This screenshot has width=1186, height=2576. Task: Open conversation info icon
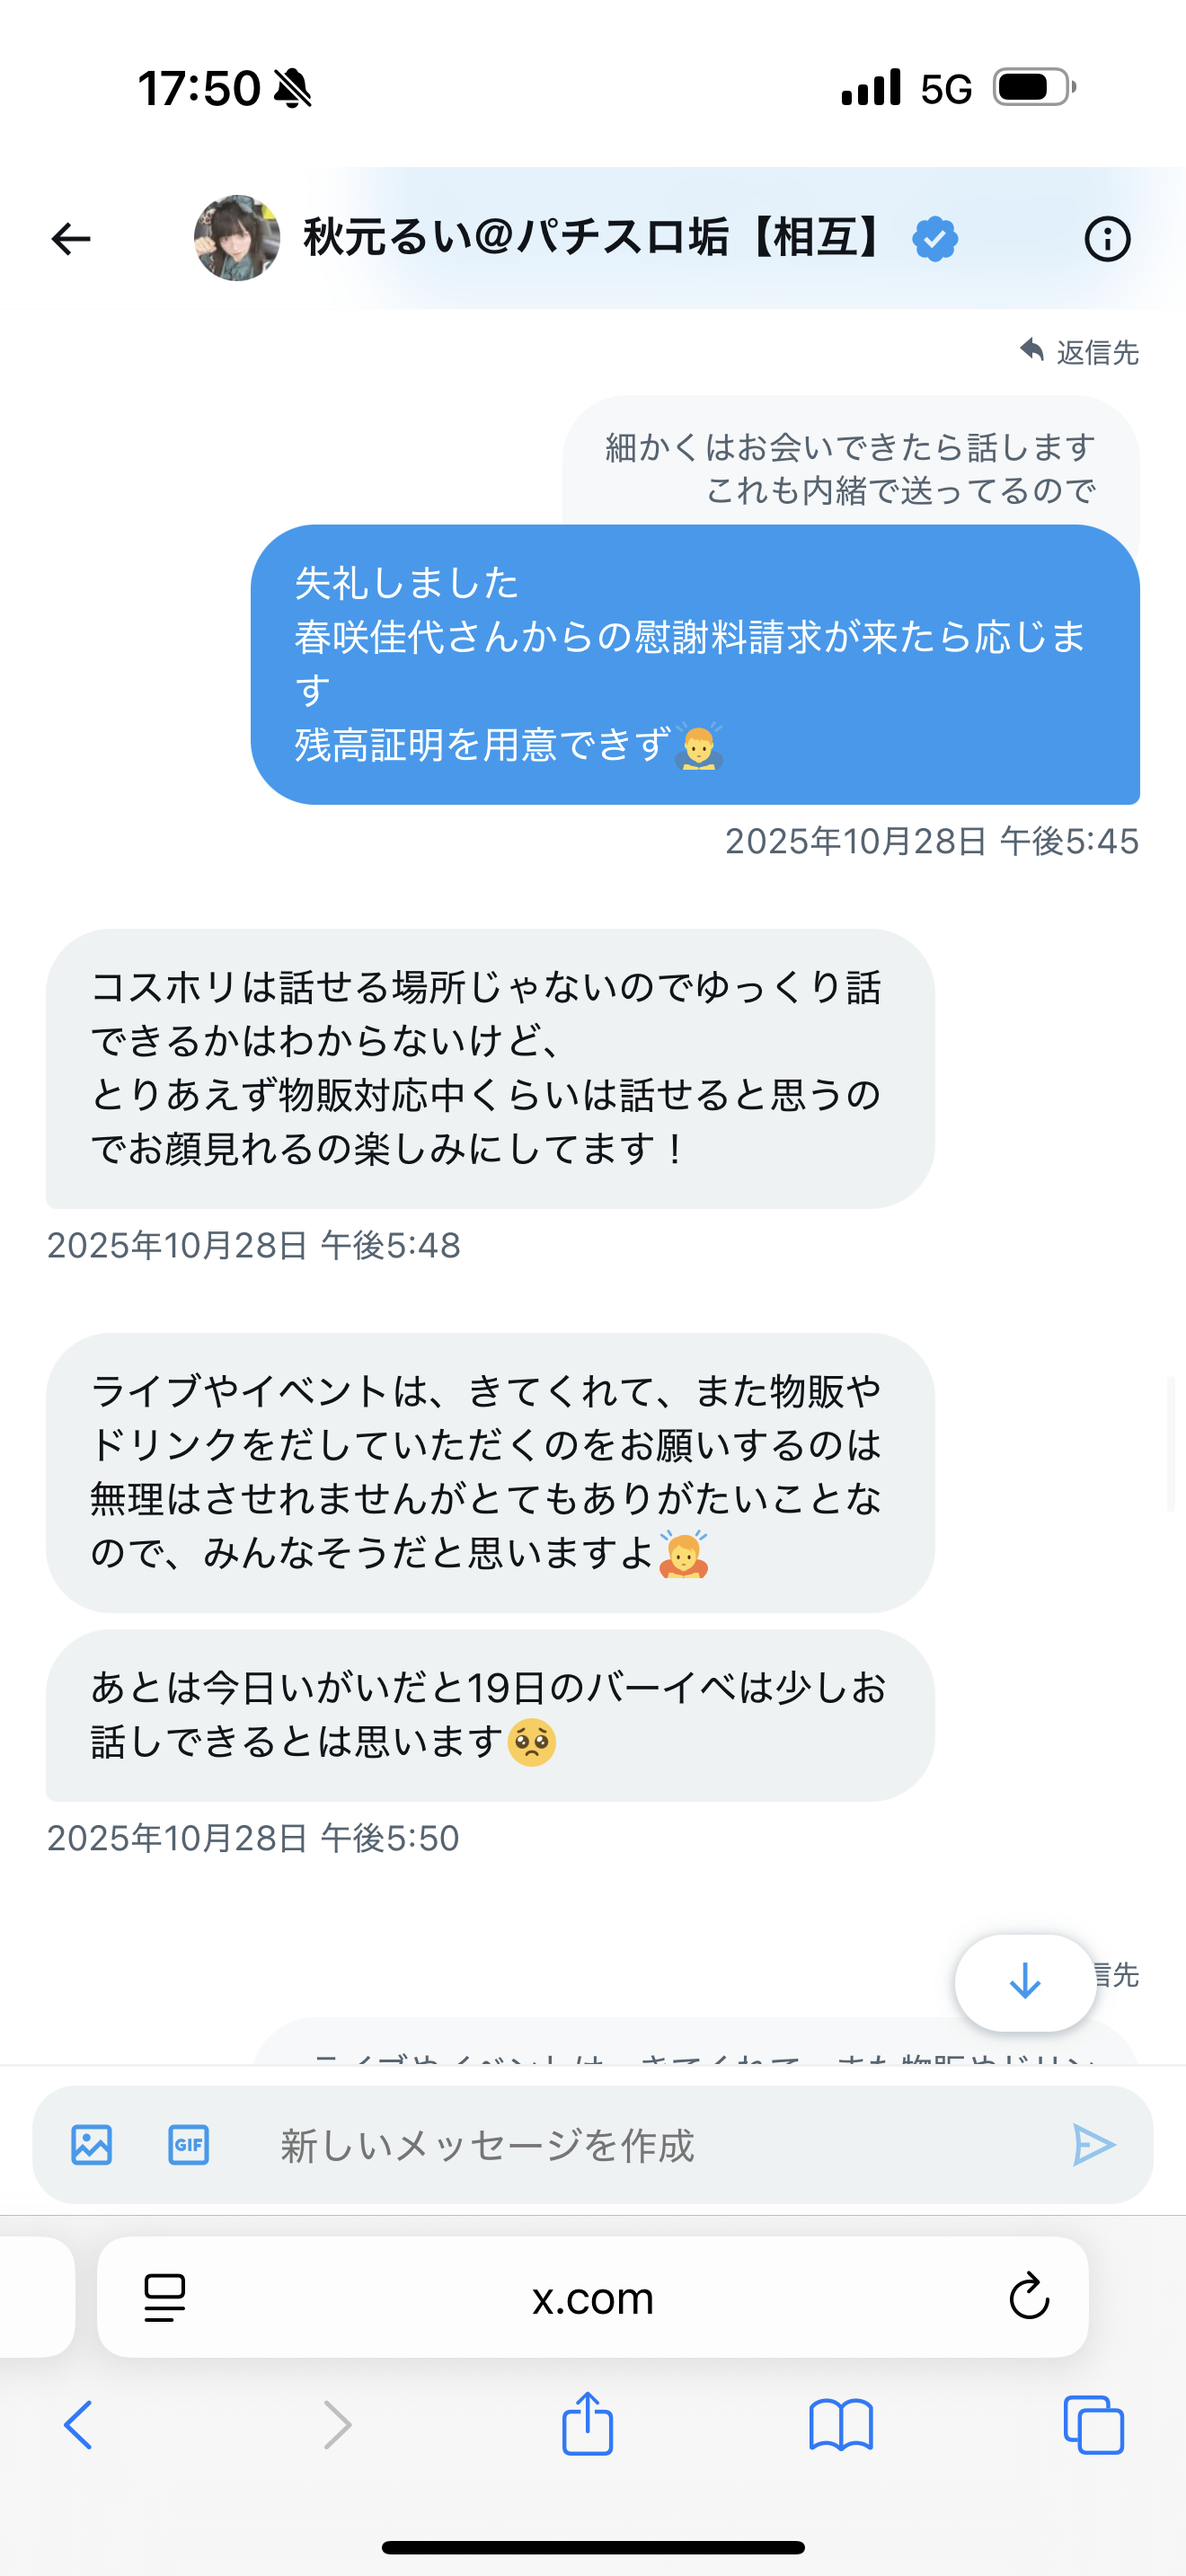(x=1106, y=239)
